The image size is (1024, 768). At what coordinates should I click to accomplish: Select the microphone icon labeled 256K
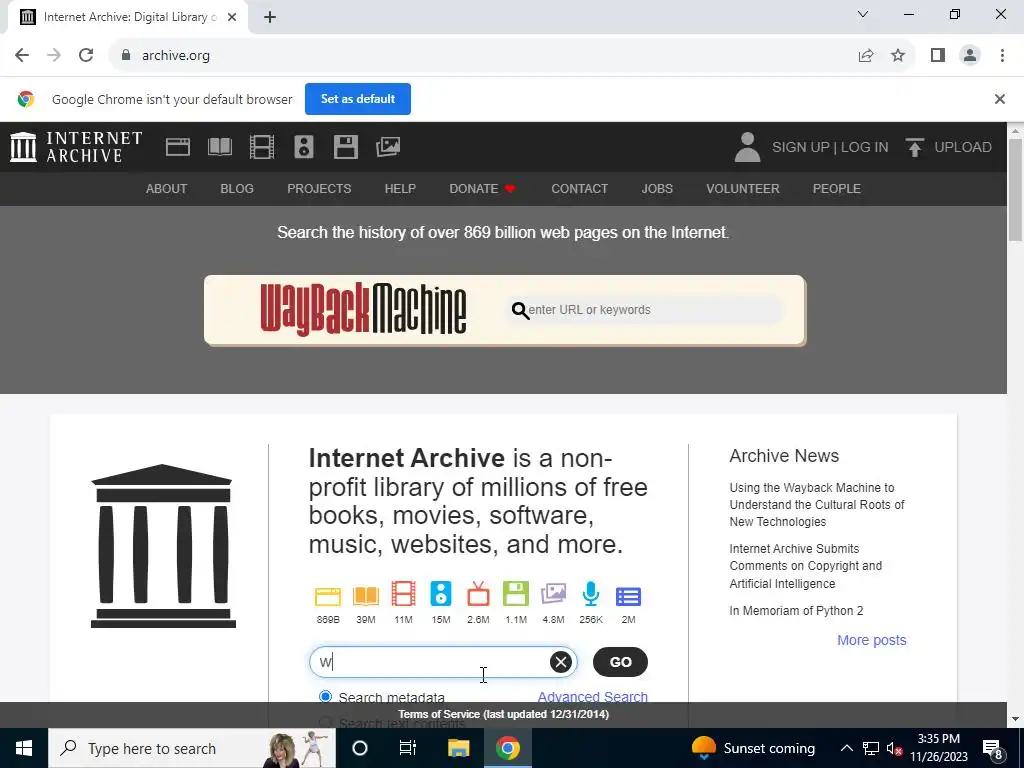click(x=591, y=594)
